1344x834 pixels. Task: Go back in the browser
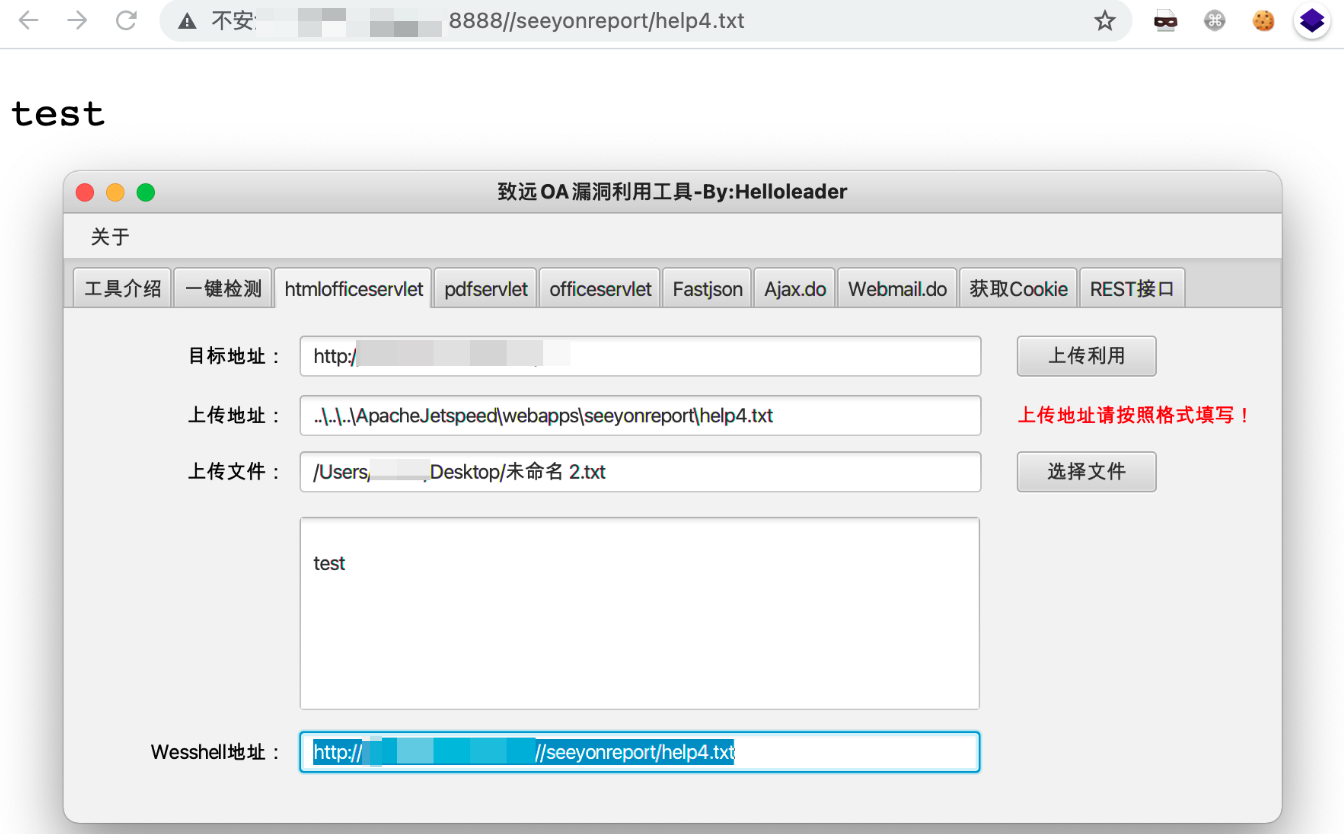28,20
